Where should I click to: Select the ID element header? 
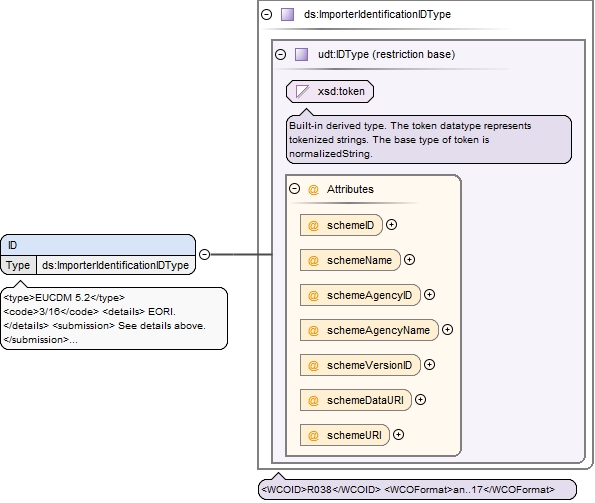(x=98, y=245)
